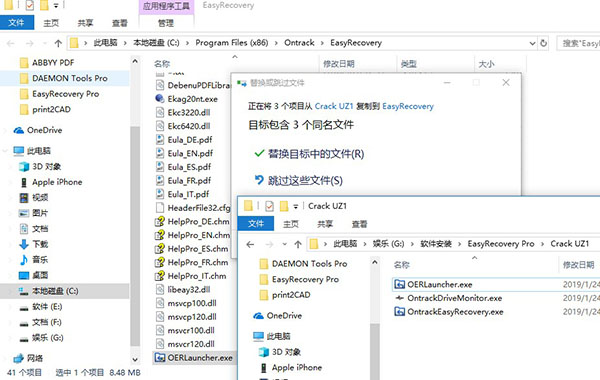Open the 共享 tab in Crack UZ1 window
The height and width of the screenshot is (380, 600).
coord(325,224)
